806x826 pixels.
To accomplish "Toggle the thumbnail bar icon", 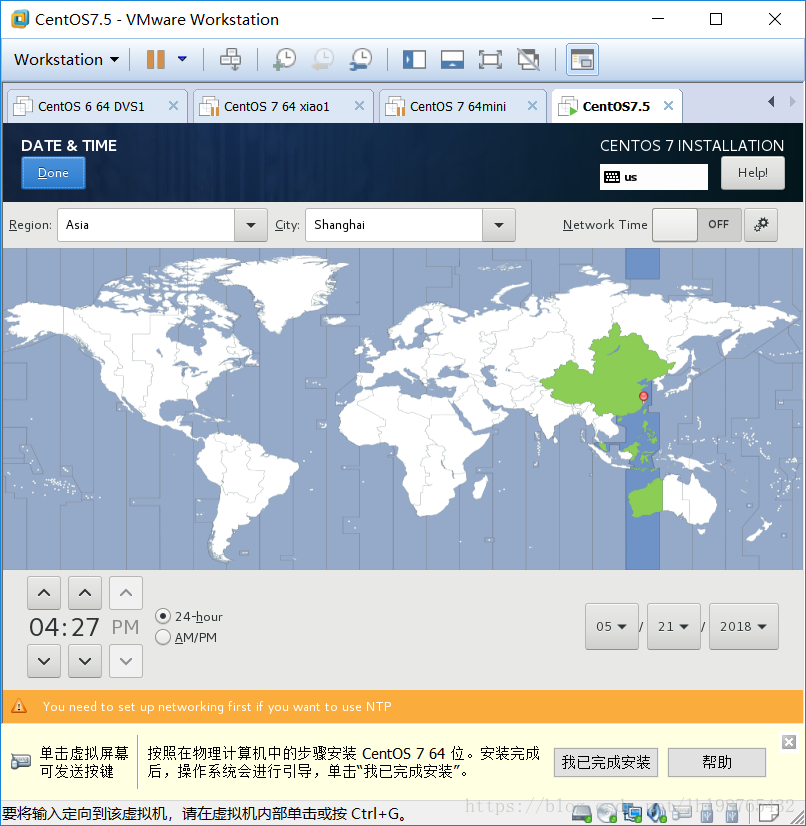I will (x=453, y=60).
